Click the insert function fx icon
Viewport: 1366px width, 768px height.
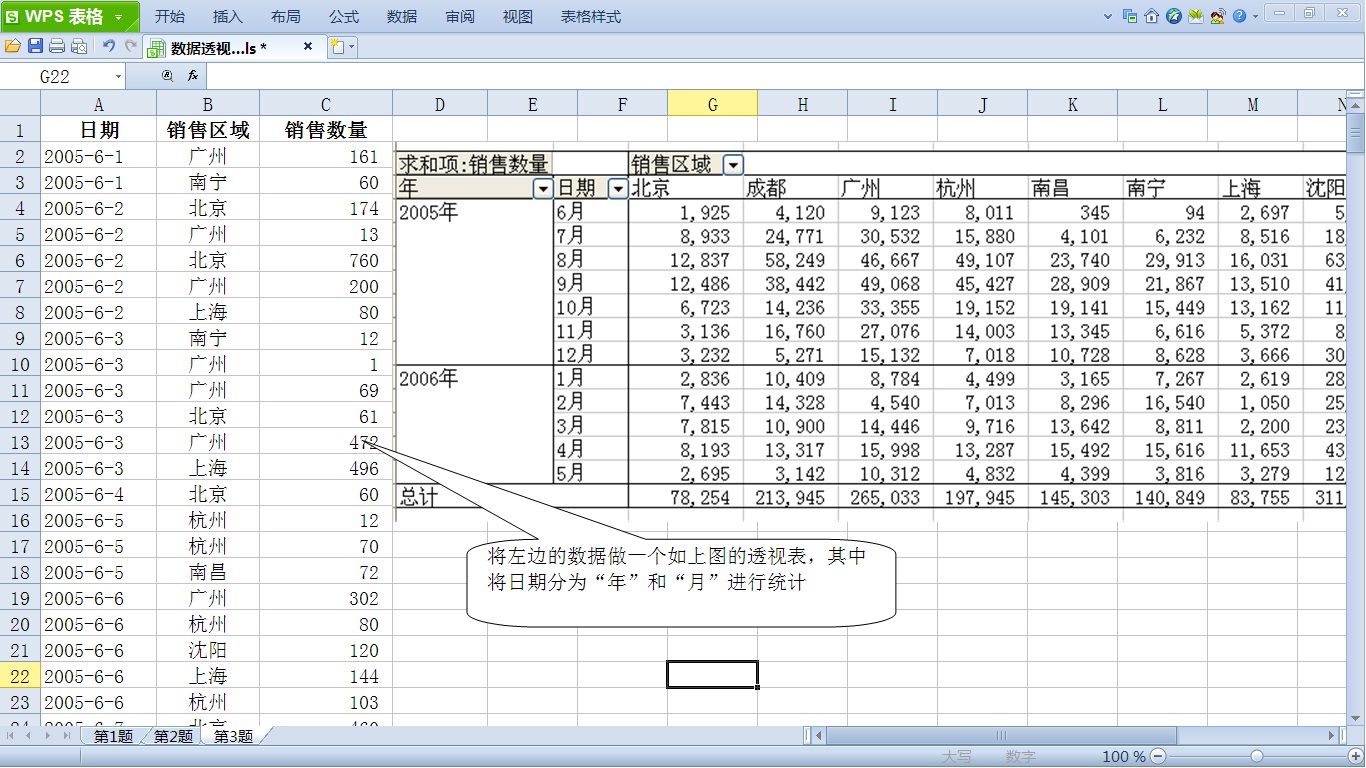[x=193, y=76]
